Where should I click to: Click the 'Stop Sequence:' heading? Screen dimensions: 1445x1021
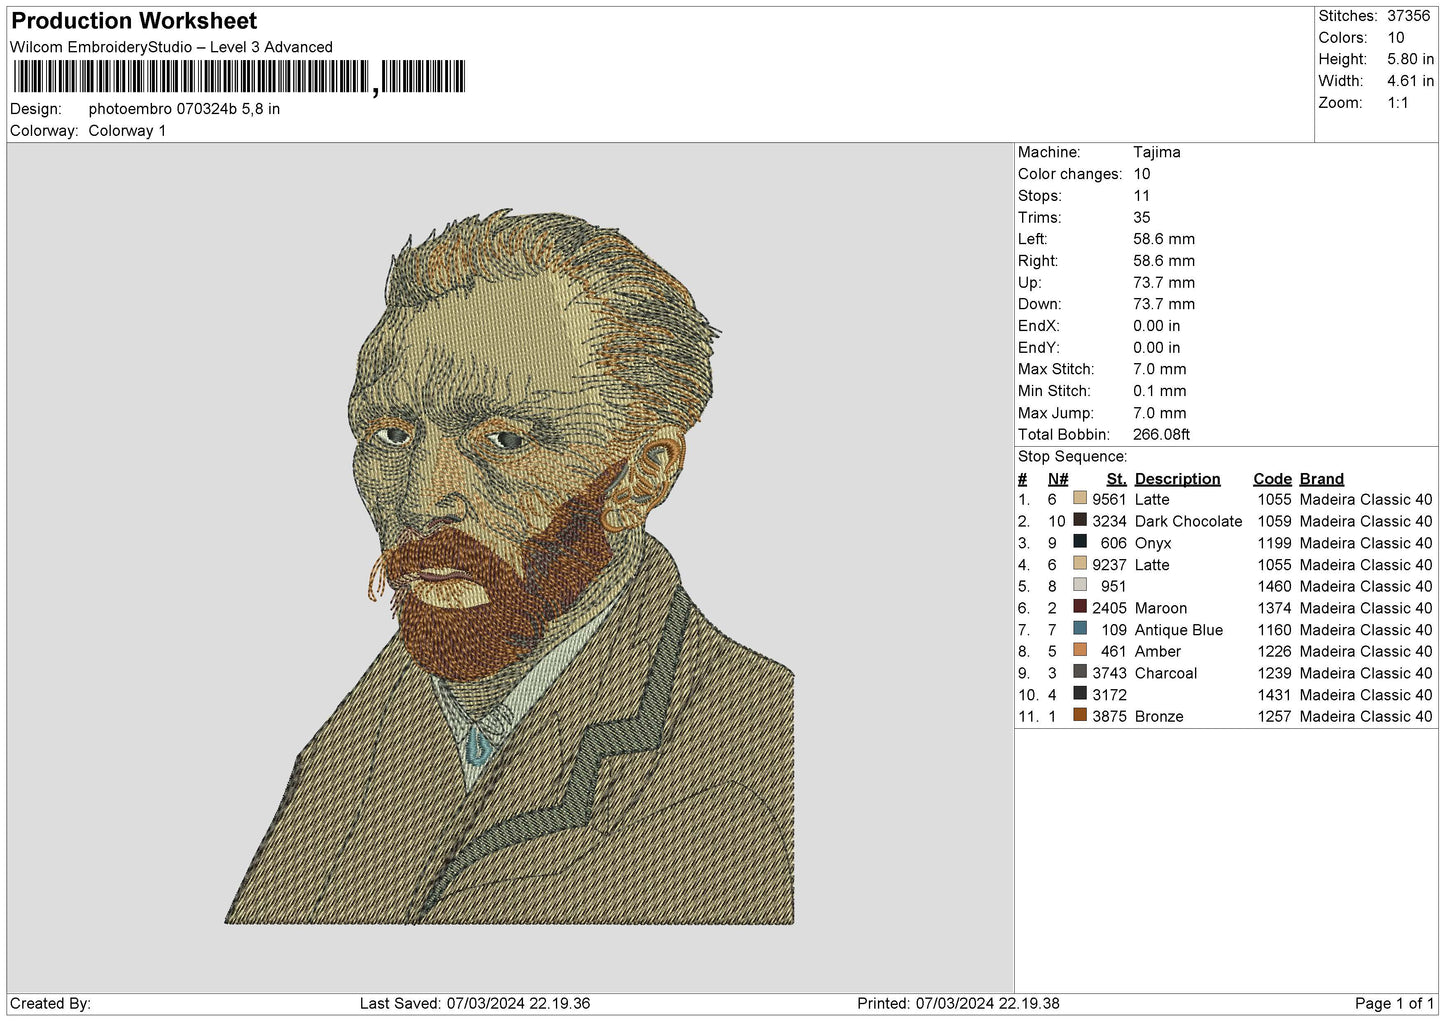coord(1072,457)
